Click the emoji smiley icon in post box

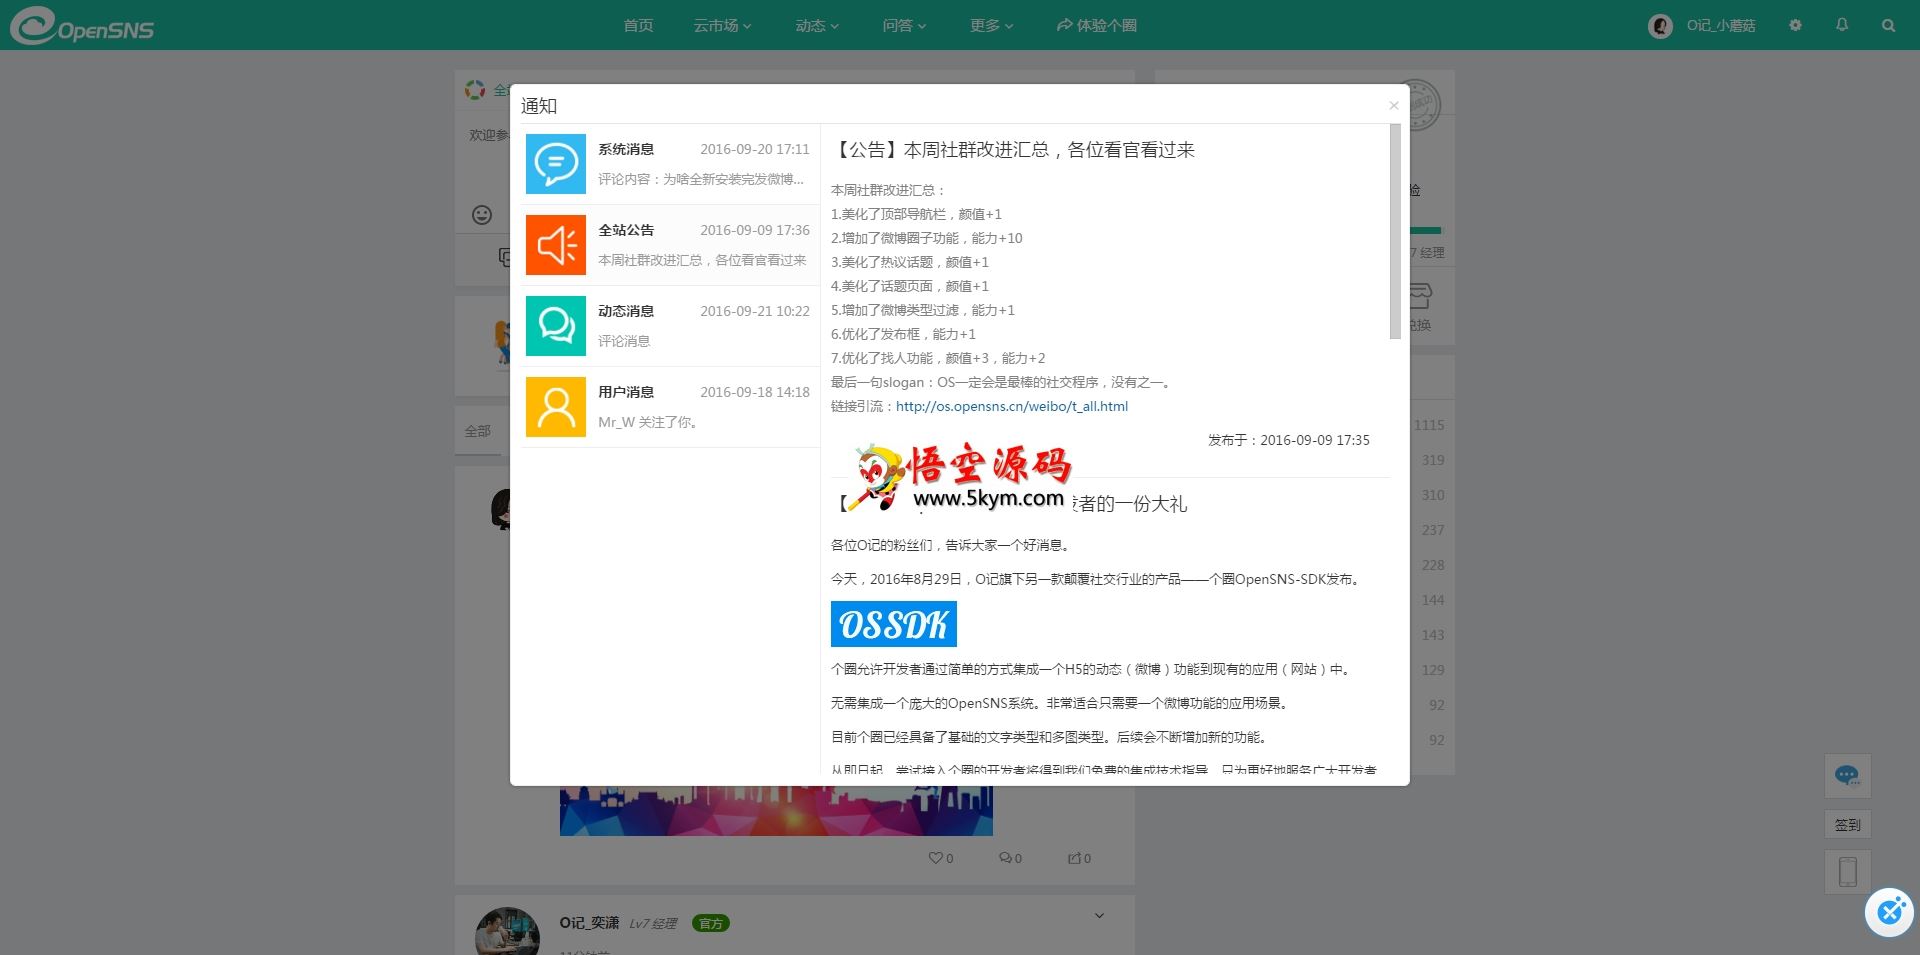coord(482,215)
